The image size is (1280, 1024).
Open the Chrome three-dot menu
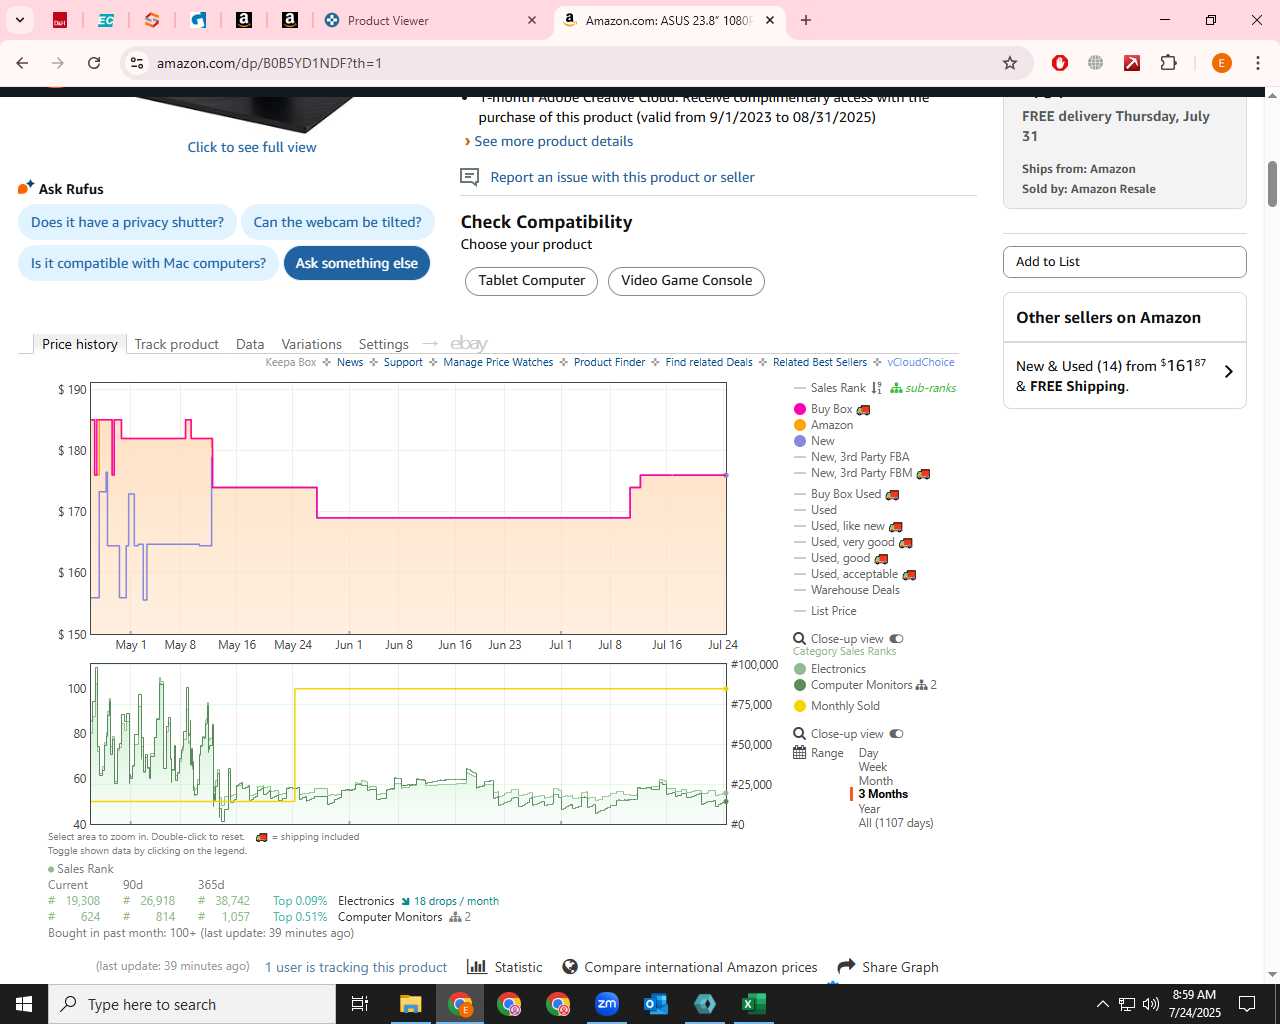pyautogui.click(x=1258, y=63)
